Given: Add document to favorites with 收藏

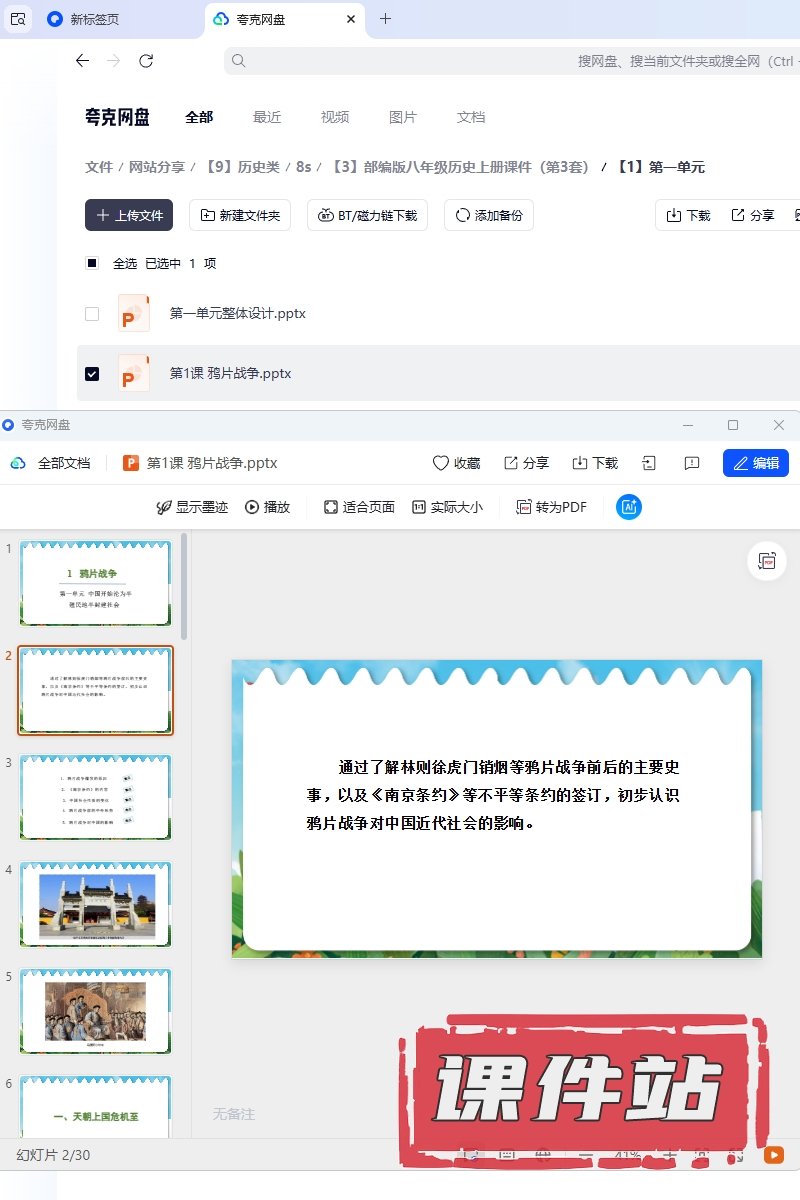Looking at the screenshot, I should [456, 463].
